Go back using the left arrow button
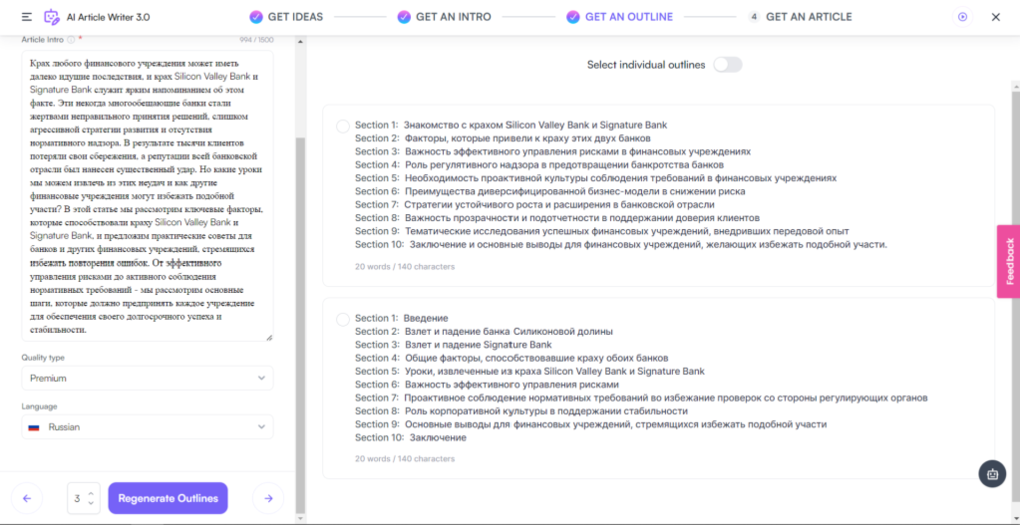The image size is (1020, 525). click(x=27, y=498)
